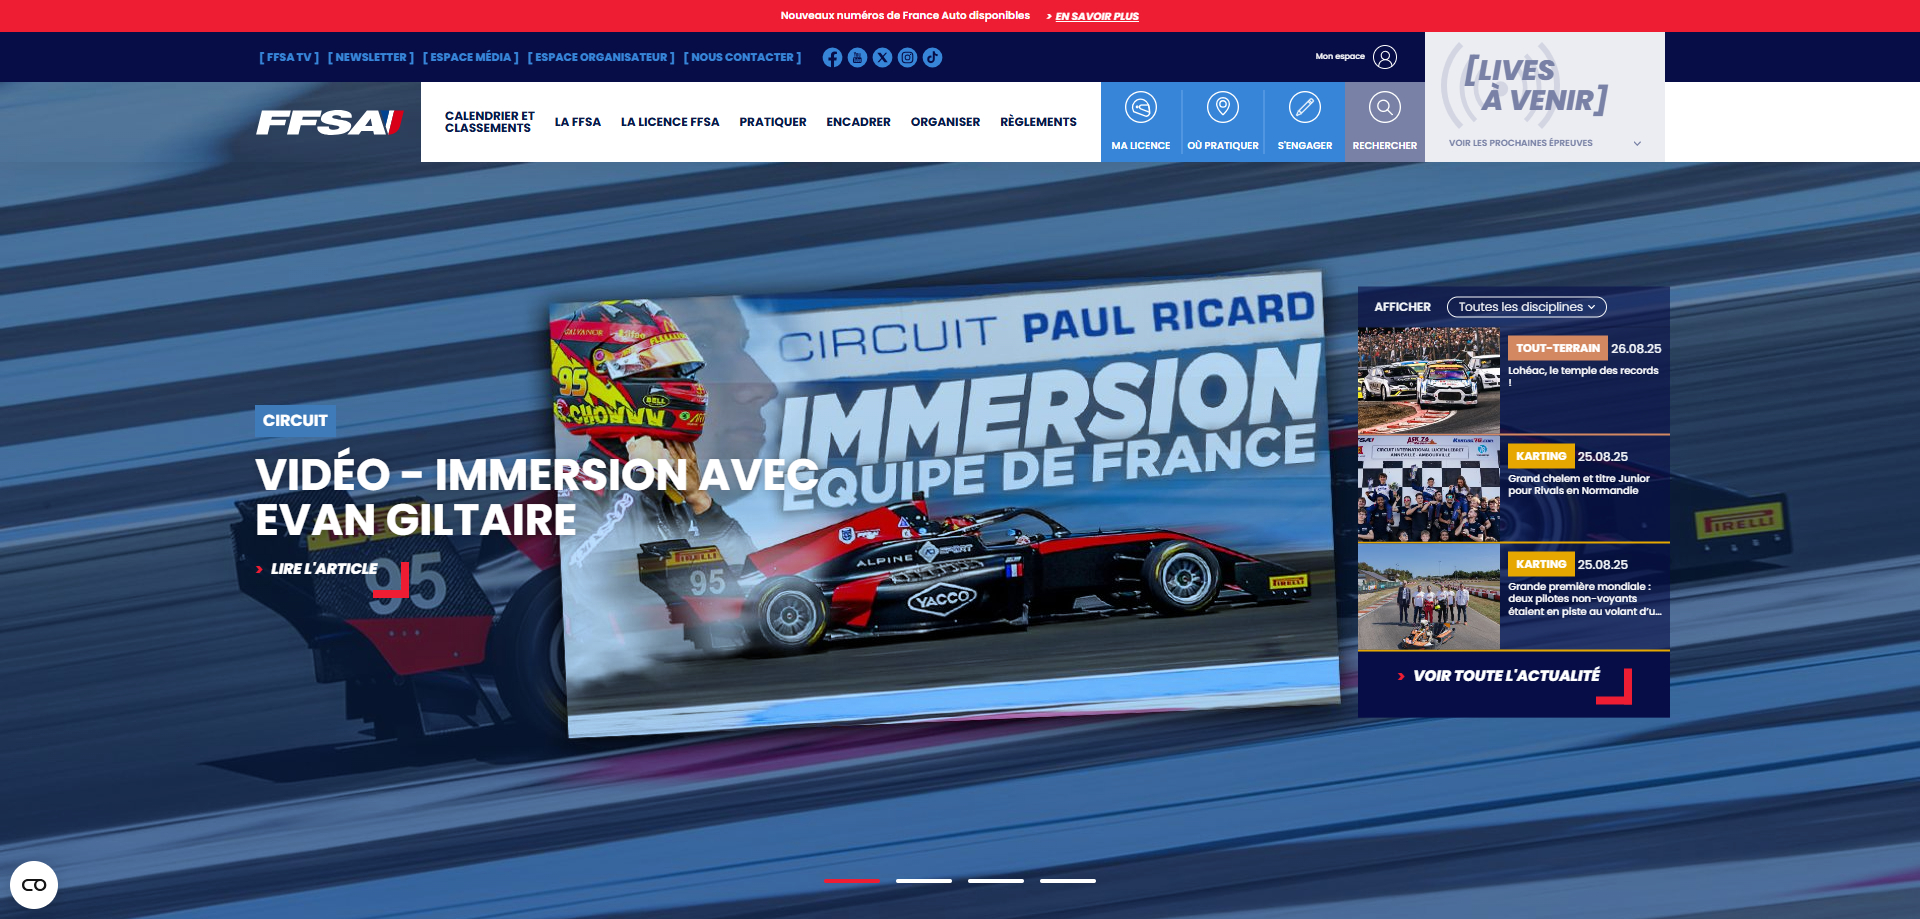The height and width of the screenshot is (919, 1920).
Task: Click the Instagram social icon
Action: point(907,57)
